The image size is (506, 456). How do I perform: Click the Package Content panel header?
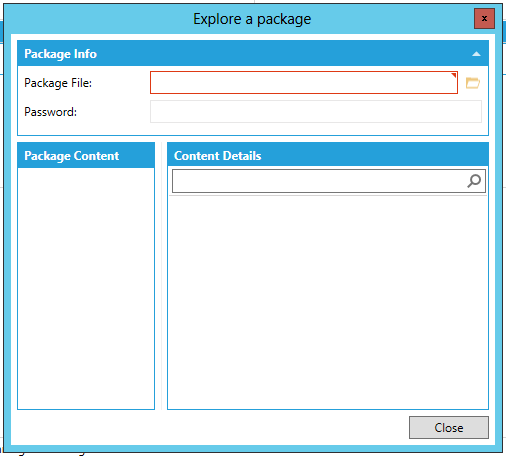[x=86, y=155]
